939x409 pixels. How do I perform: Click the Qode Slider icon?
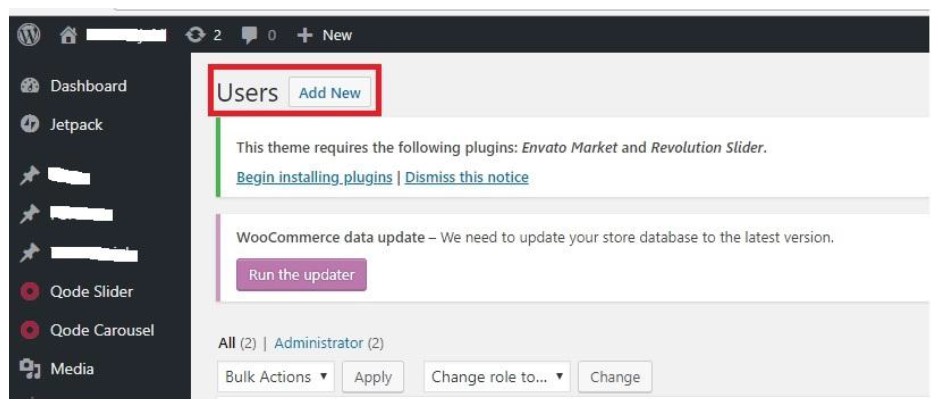click(29, 292)
